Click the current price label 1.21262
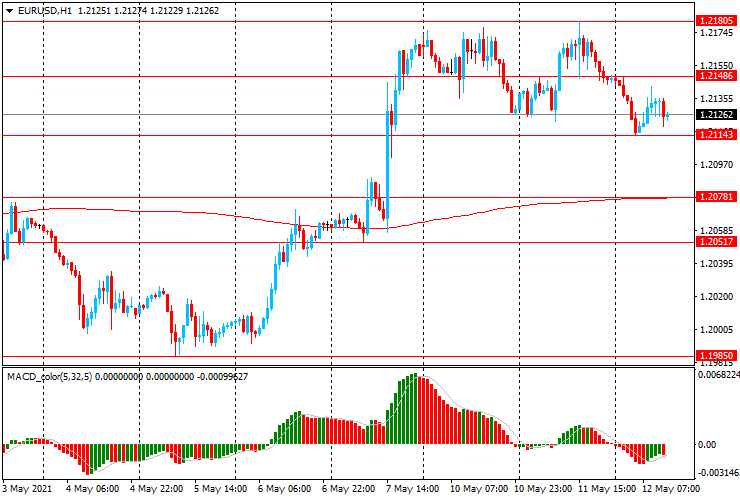740x500 pixels. click(716, 115)
